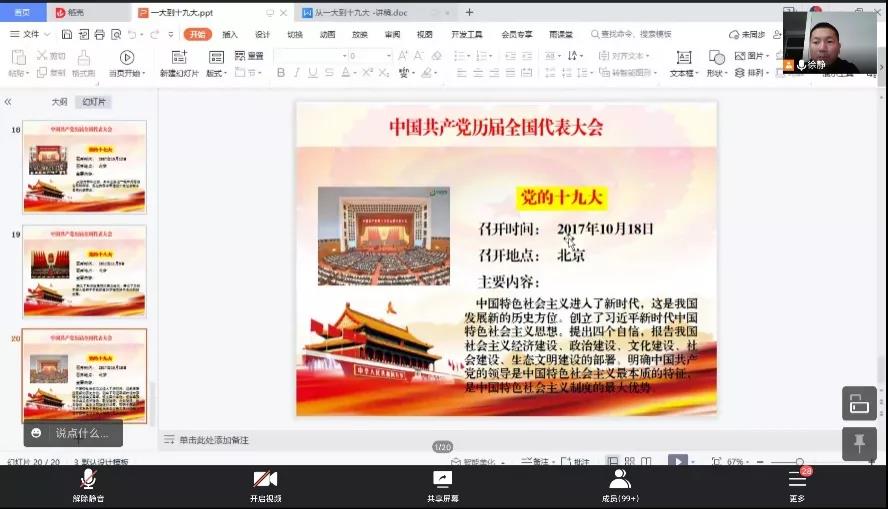The height and width of the screenshot is (509, 888).
Task: Toggle Bold formatting
Action: coord(280,72)
